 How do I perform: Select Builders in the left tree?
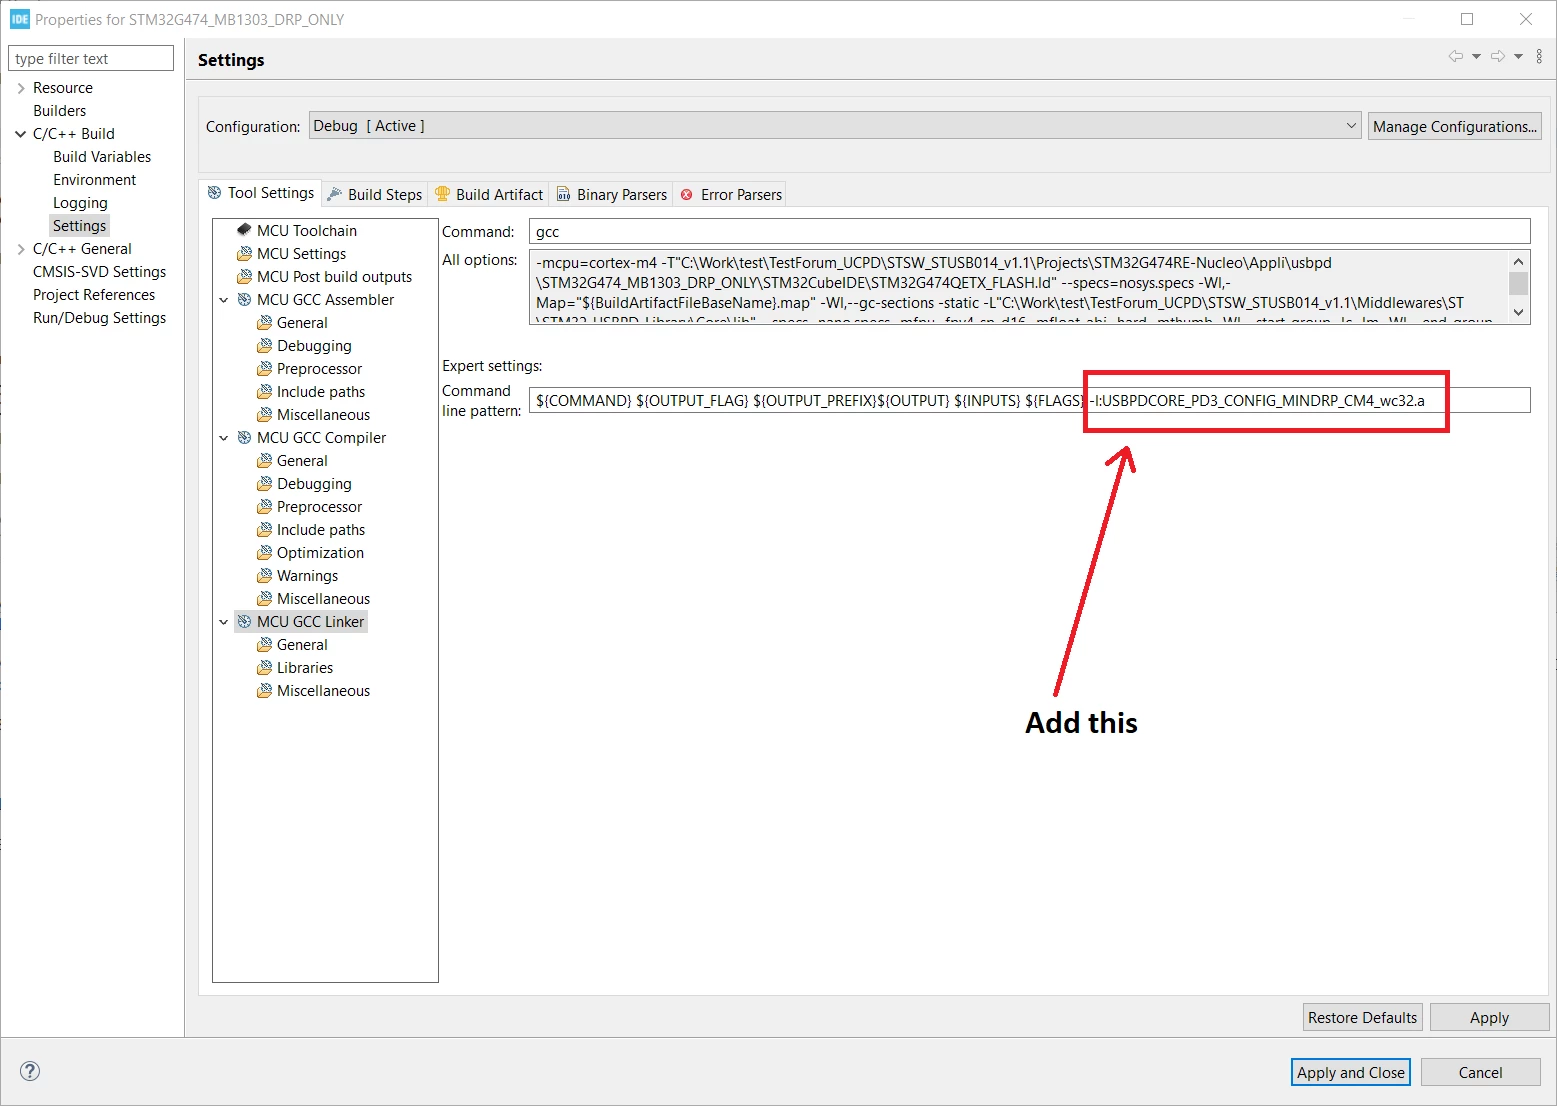(x=59, y=111)
